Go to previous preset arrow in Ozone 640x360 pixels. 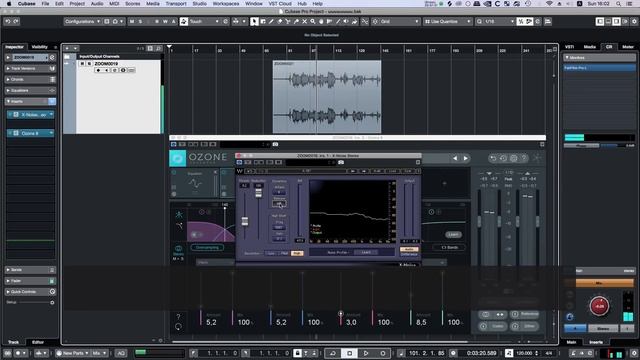coord(455,158)
